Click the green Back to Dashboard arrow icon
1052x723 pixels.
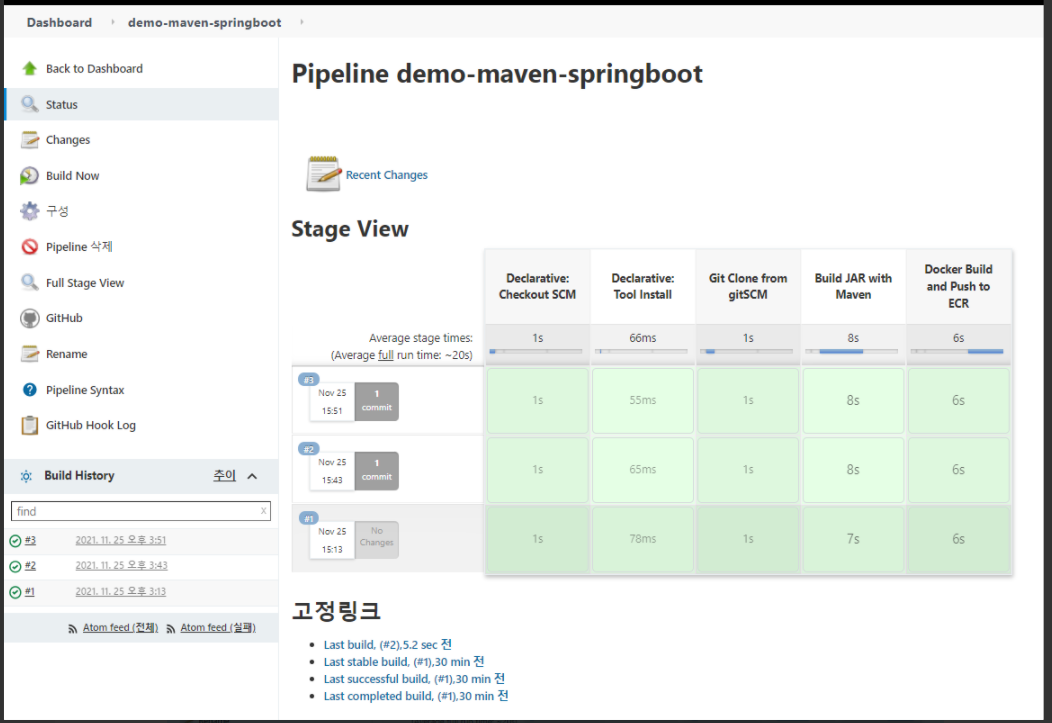[30, 68]
